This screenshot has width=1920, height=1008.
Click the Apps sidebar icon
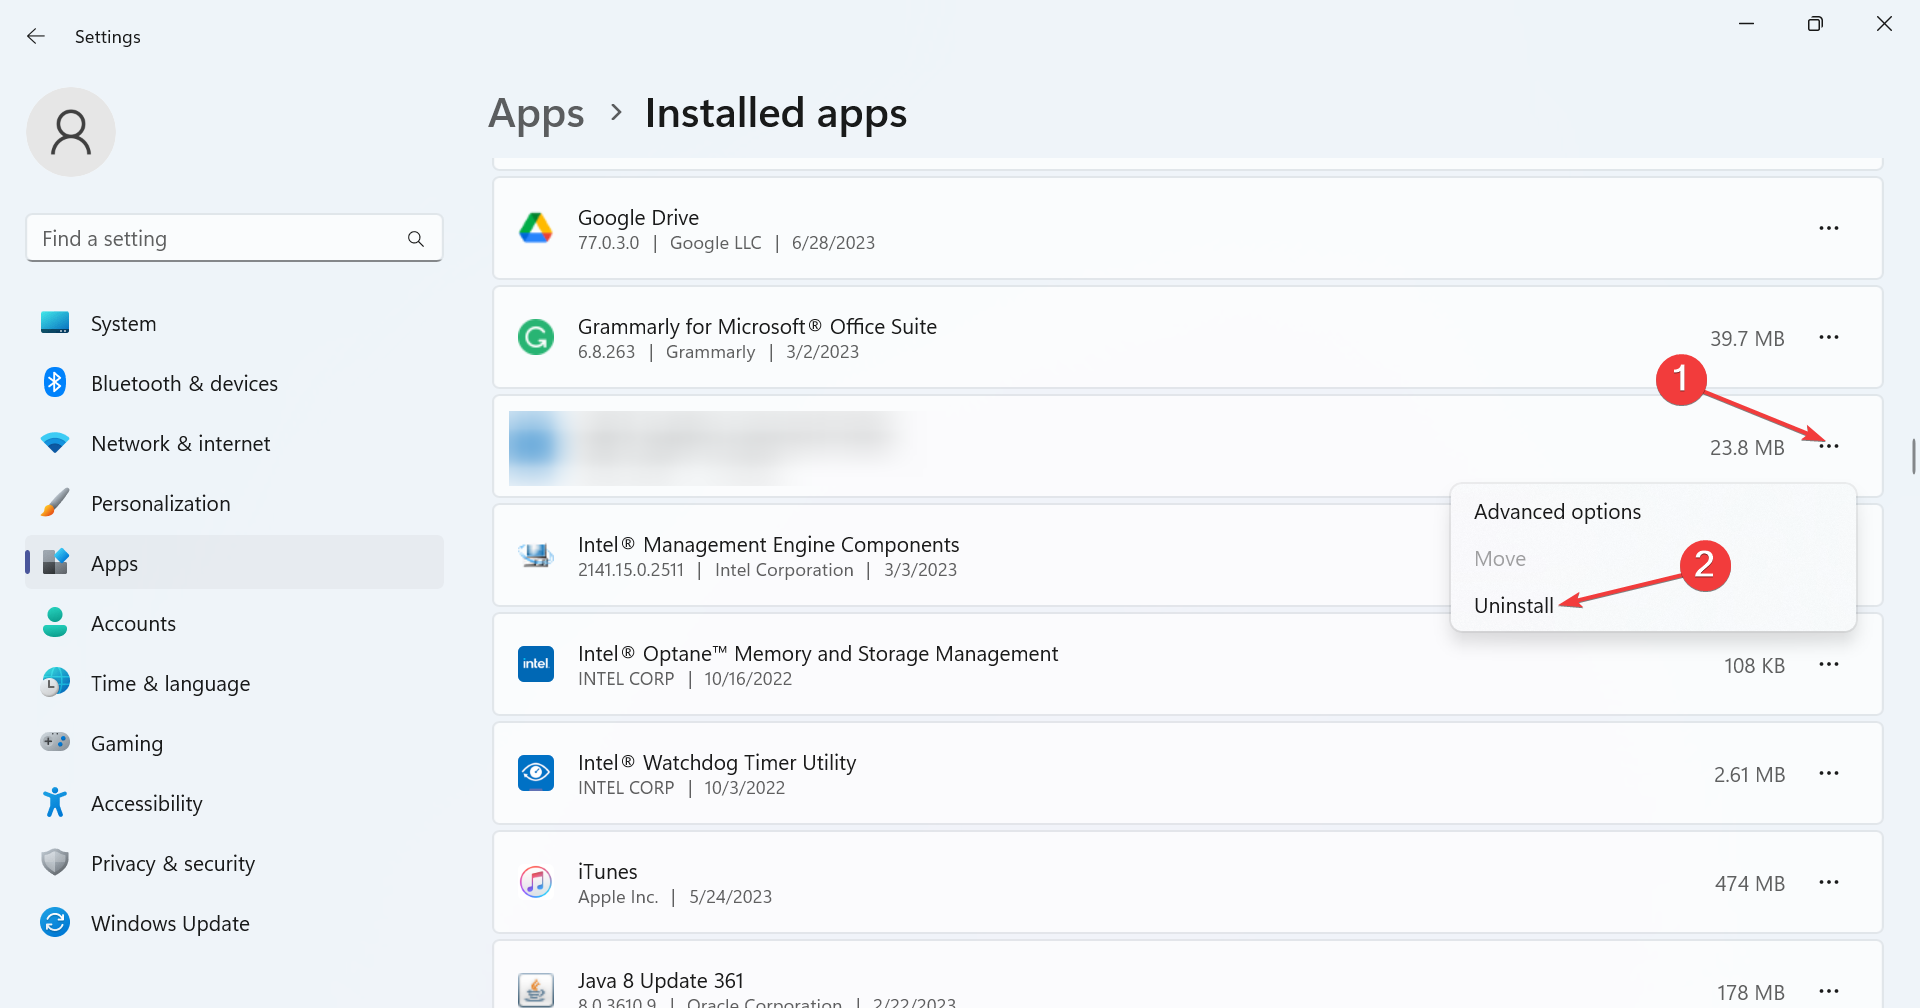coord(55,562)
